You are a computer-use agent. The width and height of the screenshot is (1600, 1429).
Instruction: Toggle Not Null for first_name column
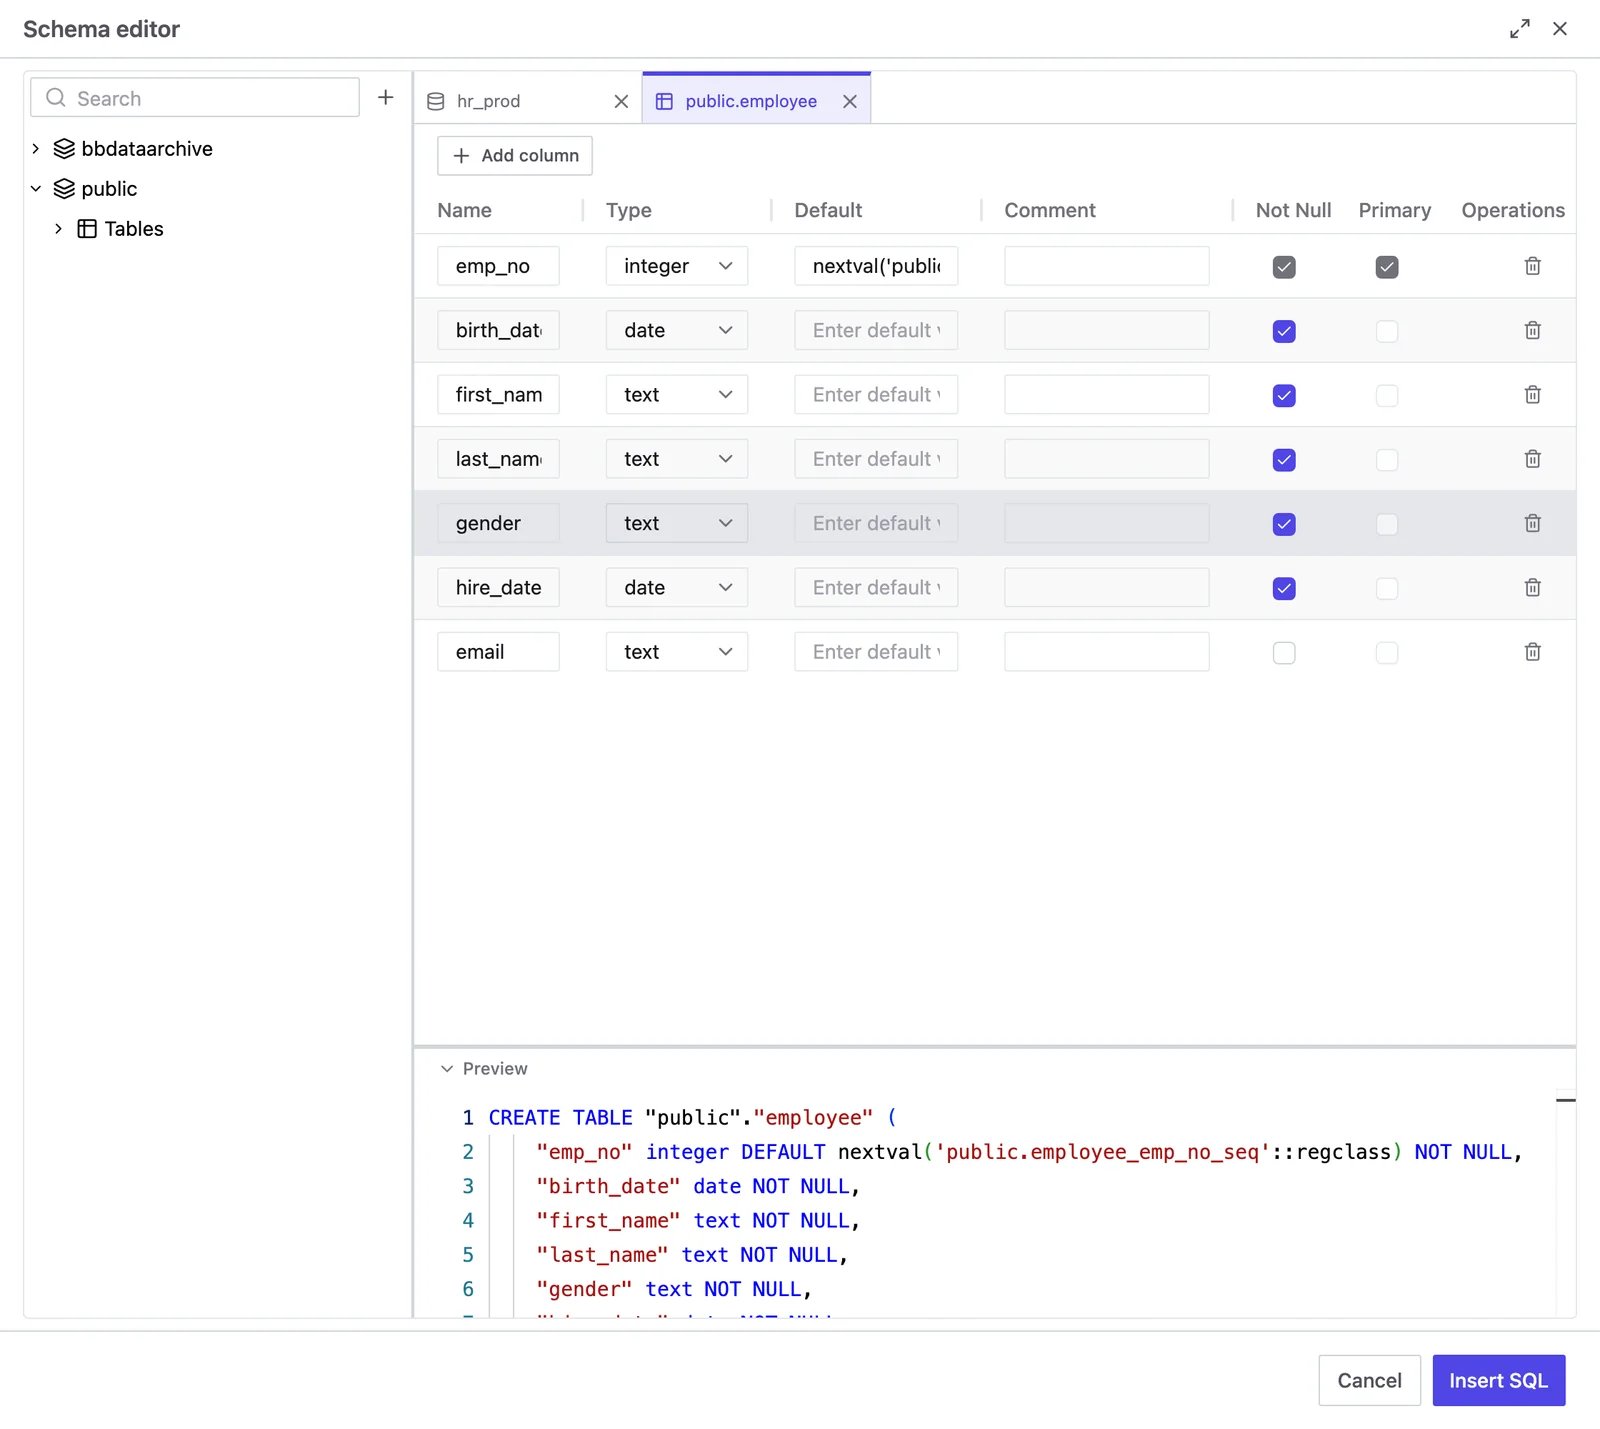[1284, 395]
